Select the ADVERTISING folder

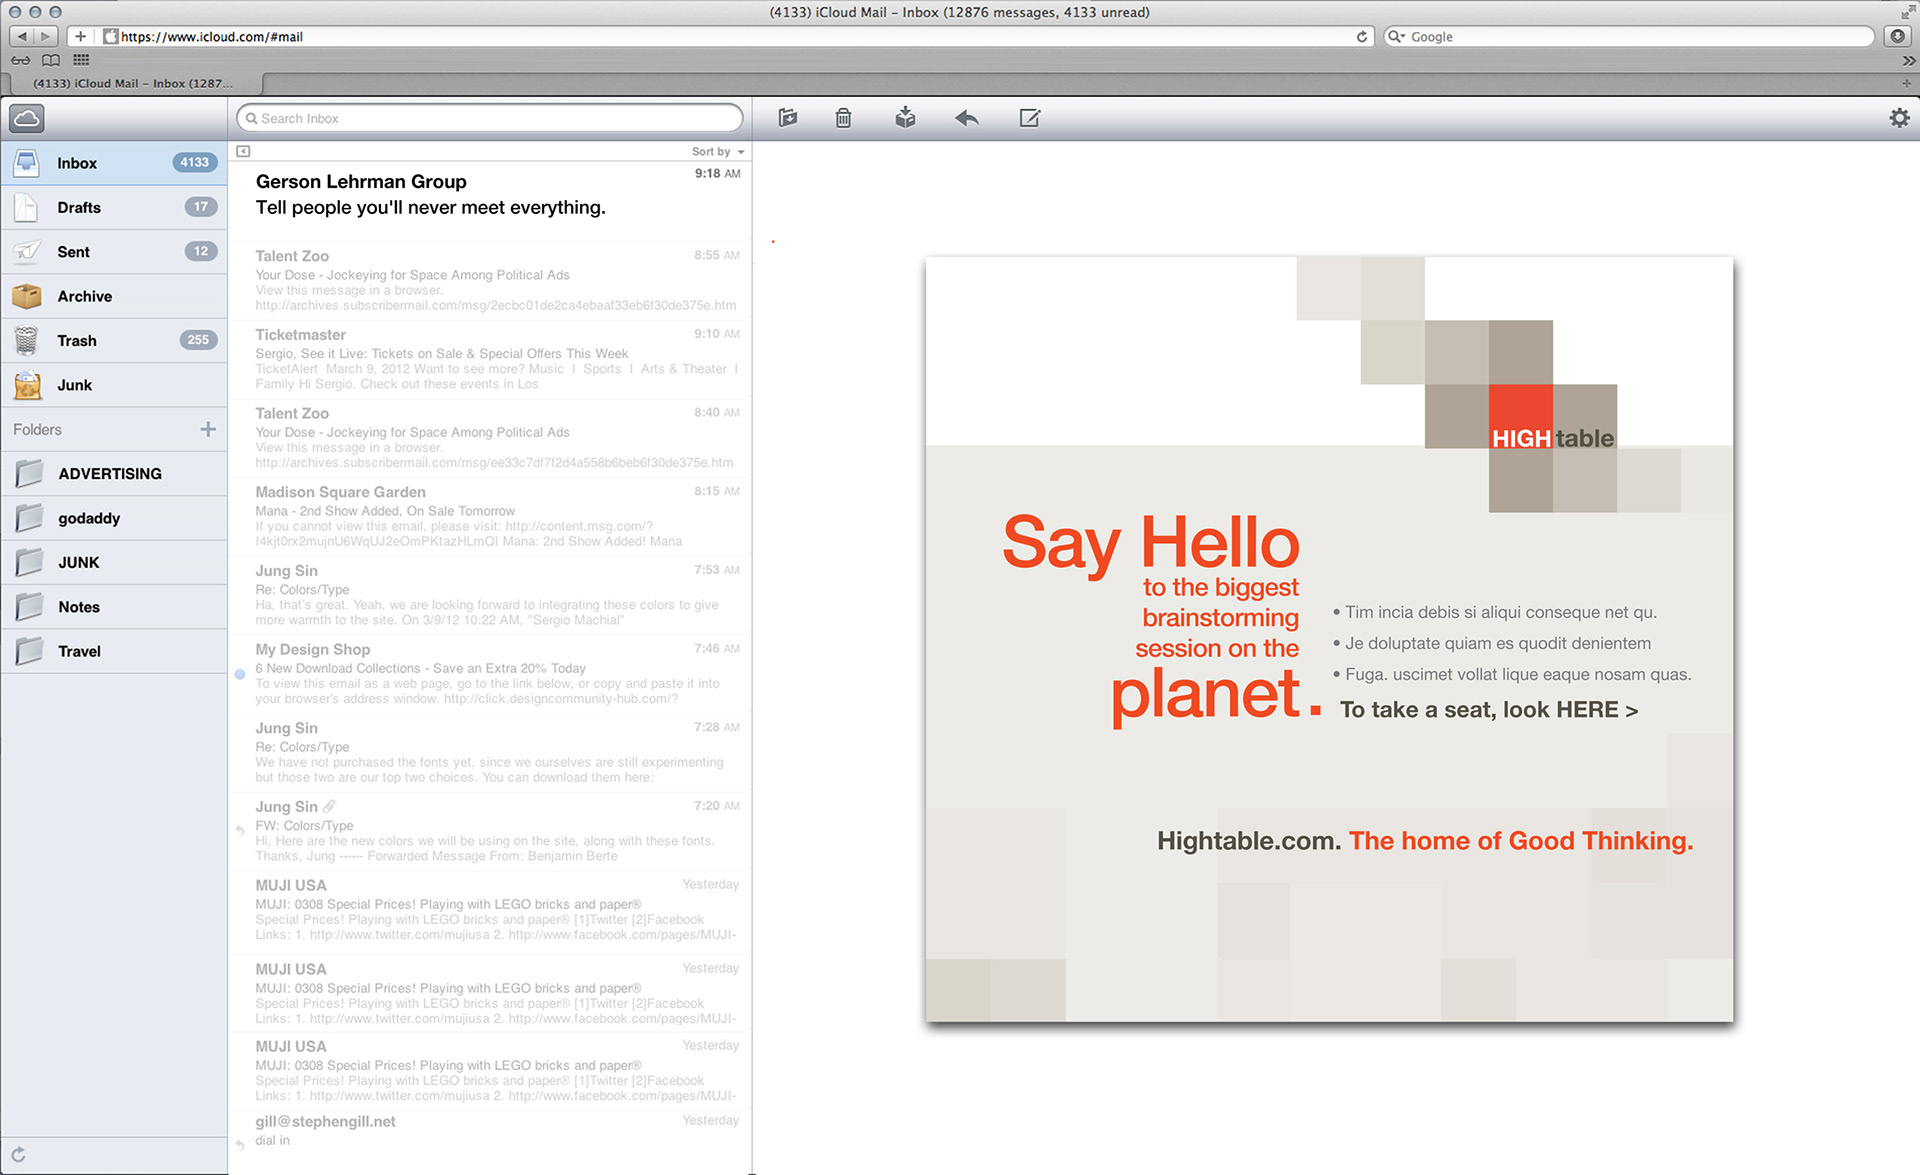(x=114, y=473)
